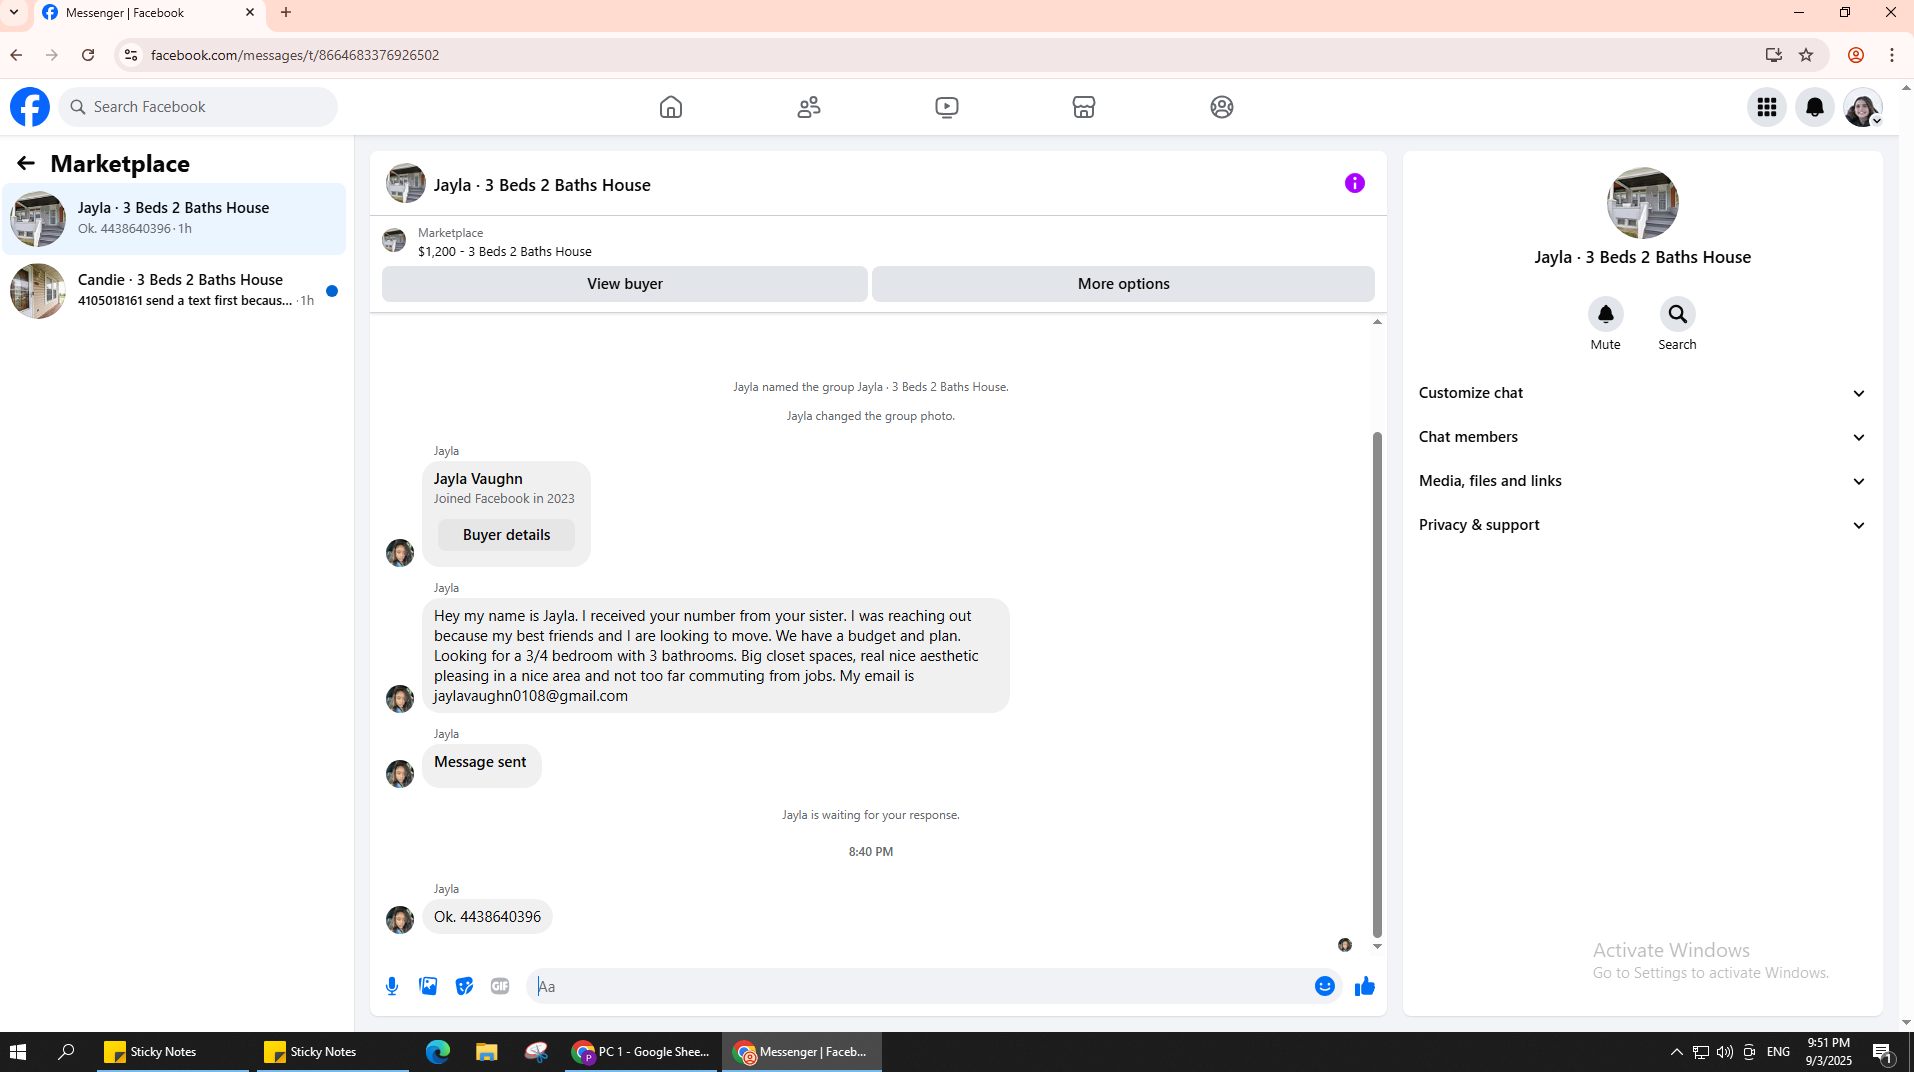Open conversation information purple icon
The image size is (1914, 1072).
1355,183
